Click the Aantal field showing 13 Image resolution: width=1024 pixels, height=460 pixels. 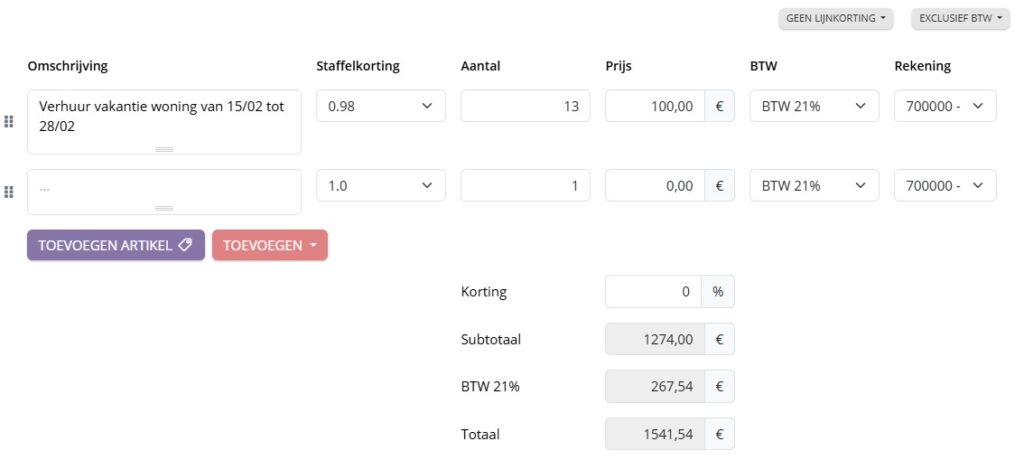(524, 106)
